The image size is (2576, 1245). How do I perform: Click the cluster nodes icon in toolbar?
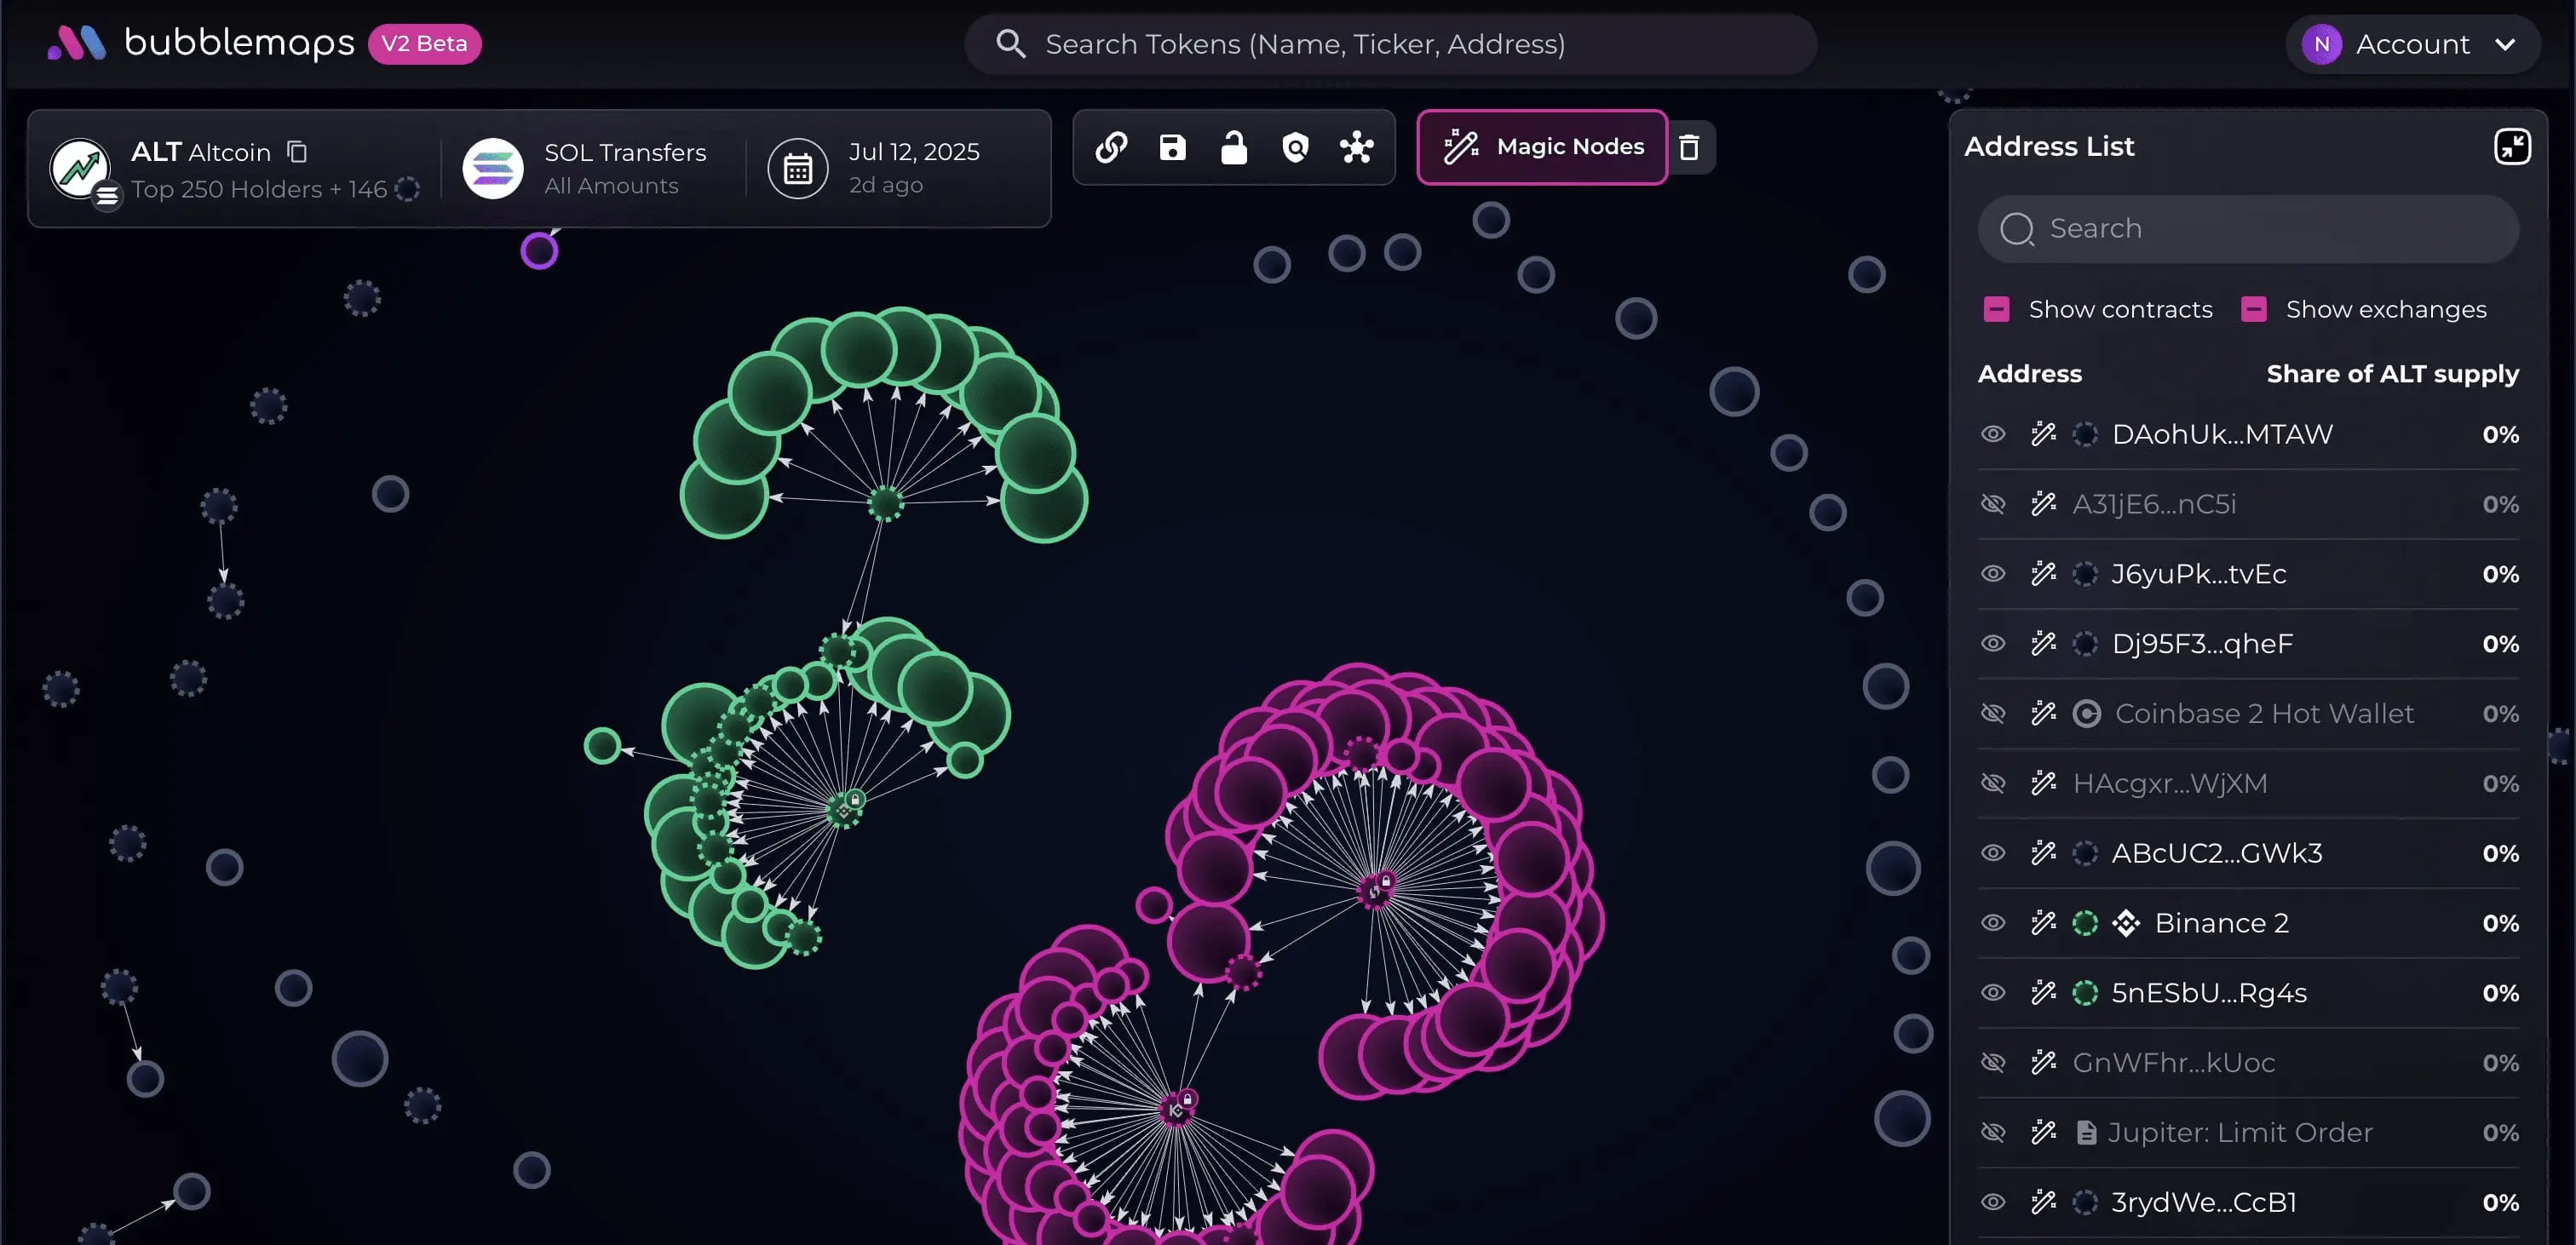[1356, 147]
